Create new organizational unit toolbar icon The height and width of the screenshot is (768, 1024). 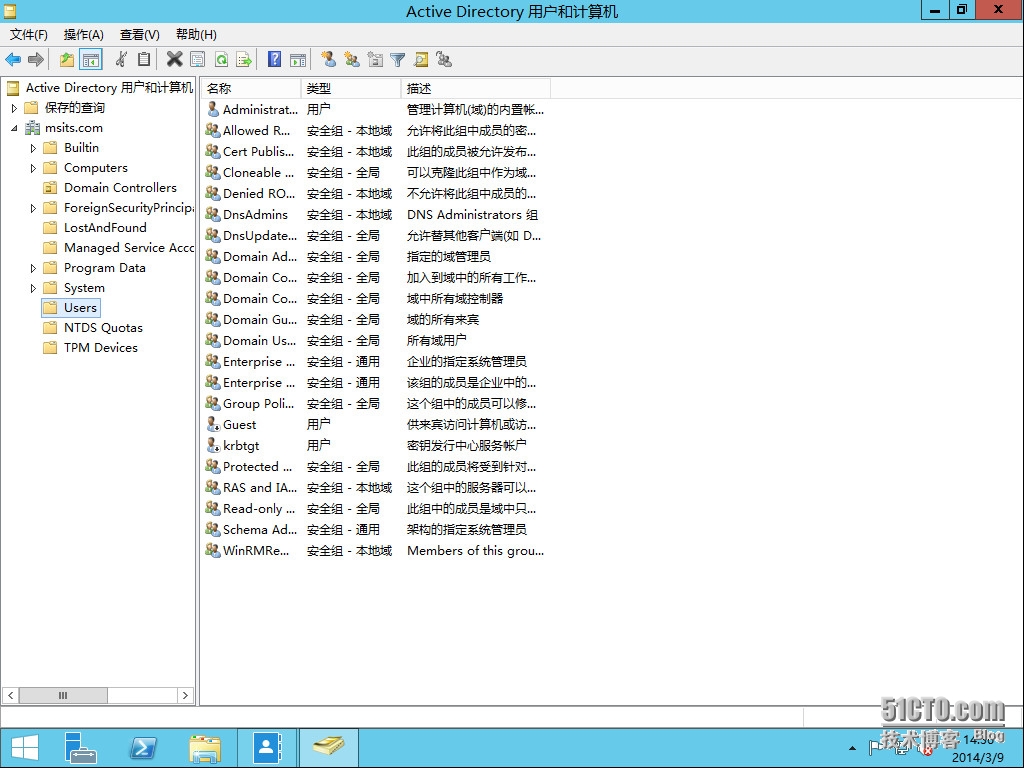[375, 60]
